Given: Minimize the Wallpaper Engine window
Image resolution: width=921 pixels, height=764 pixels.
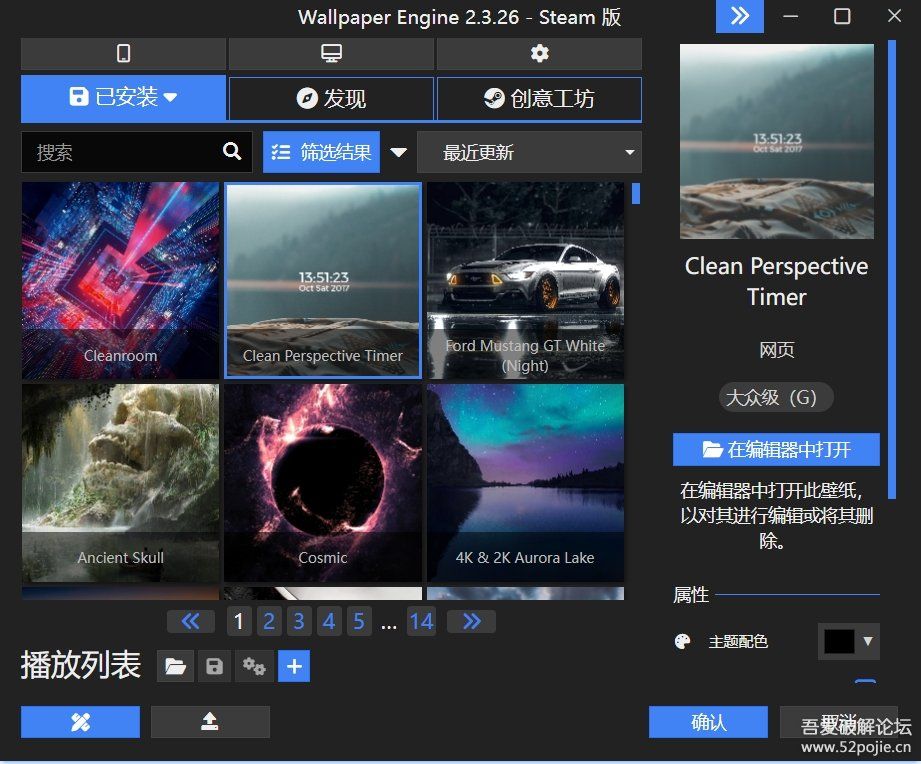Looking at the screenshot, I should point(791,16).
